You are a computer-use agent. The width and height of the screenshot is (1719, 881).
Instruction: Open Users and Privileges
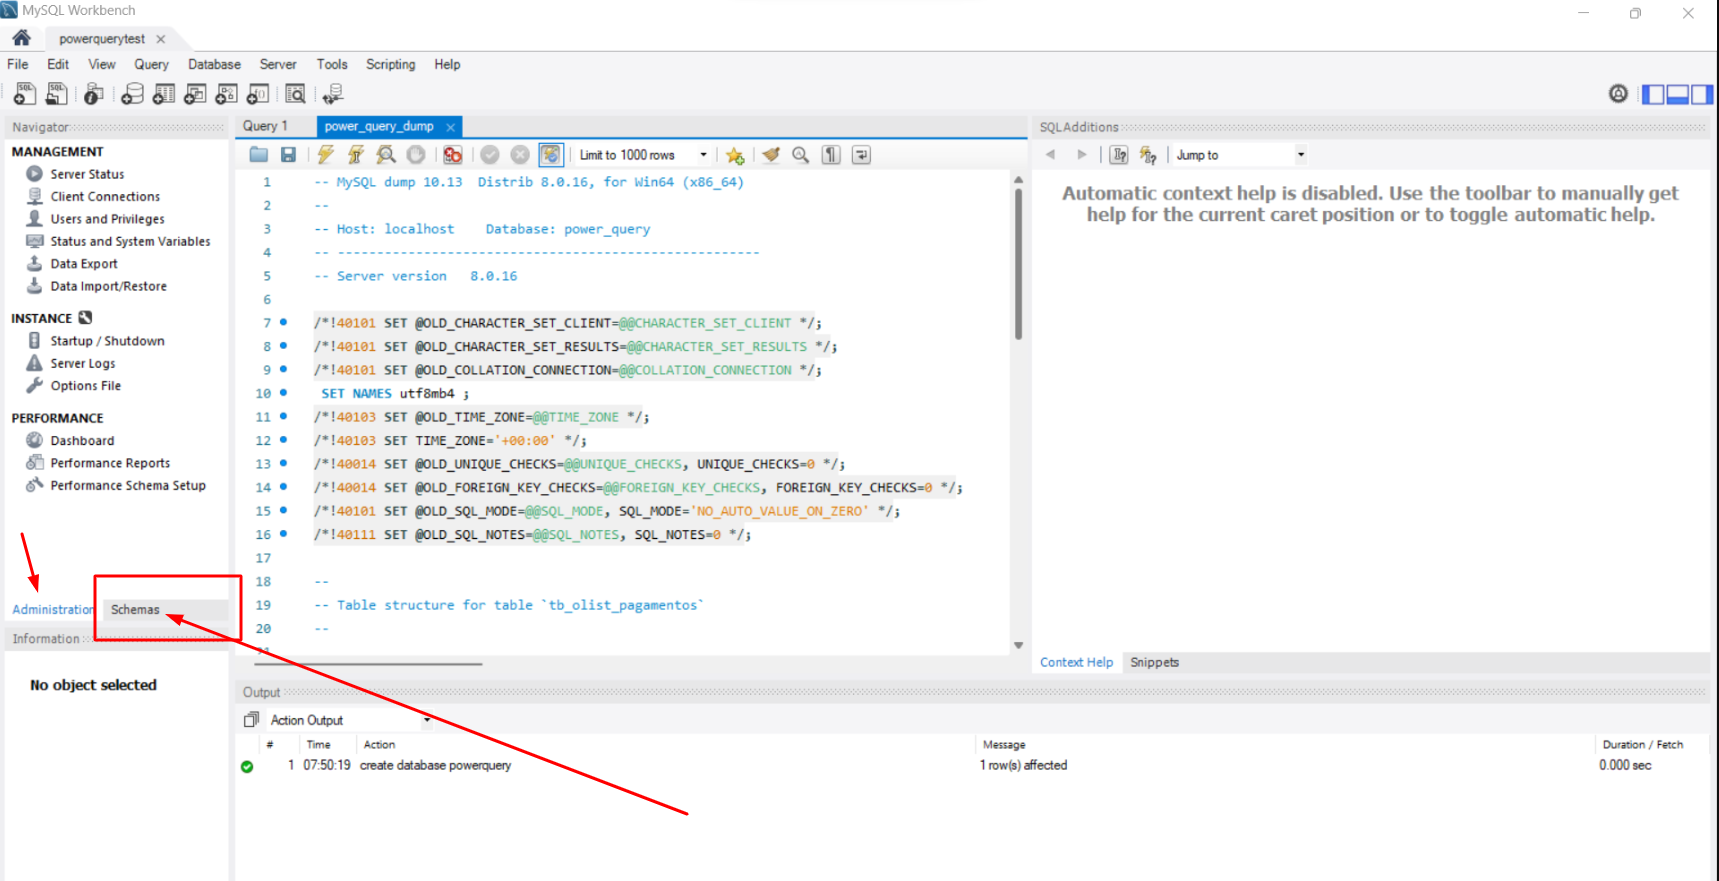(x=107, y=219)
